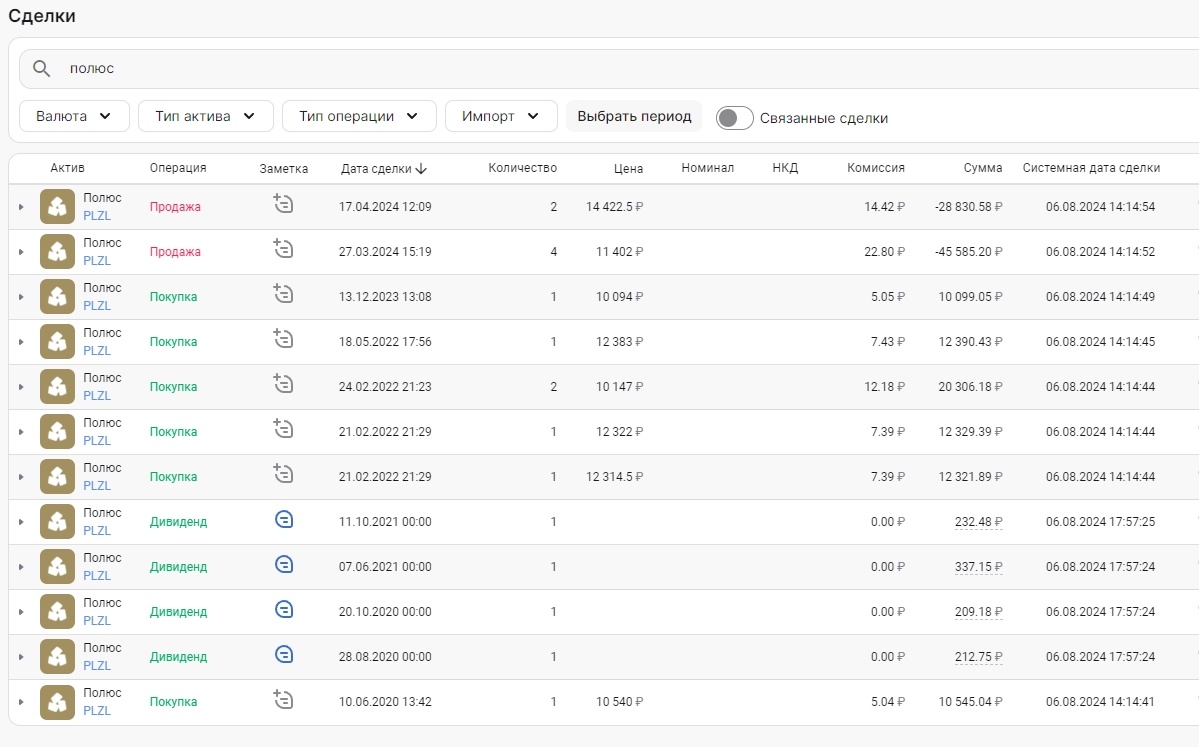The image size is (1199, 747).
Task: Expand the 11.10.2021 dividend row
Action: coord(21,522)
